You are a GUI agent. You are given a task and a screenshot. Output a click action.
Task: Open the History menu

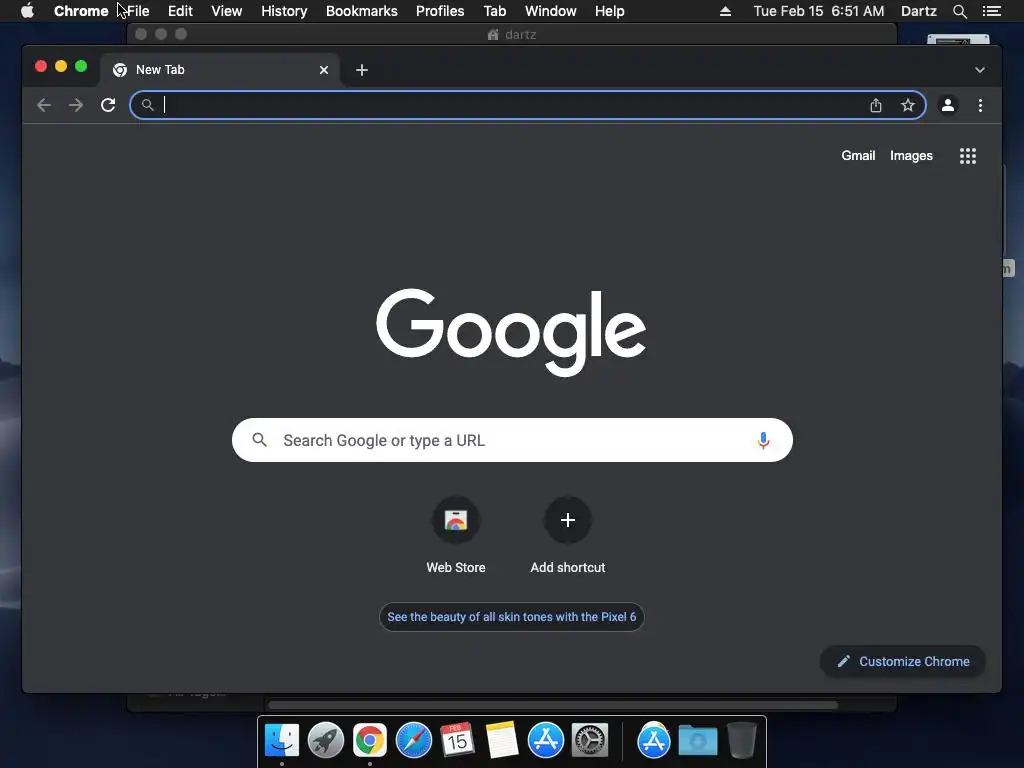click(x=284, y=11)
